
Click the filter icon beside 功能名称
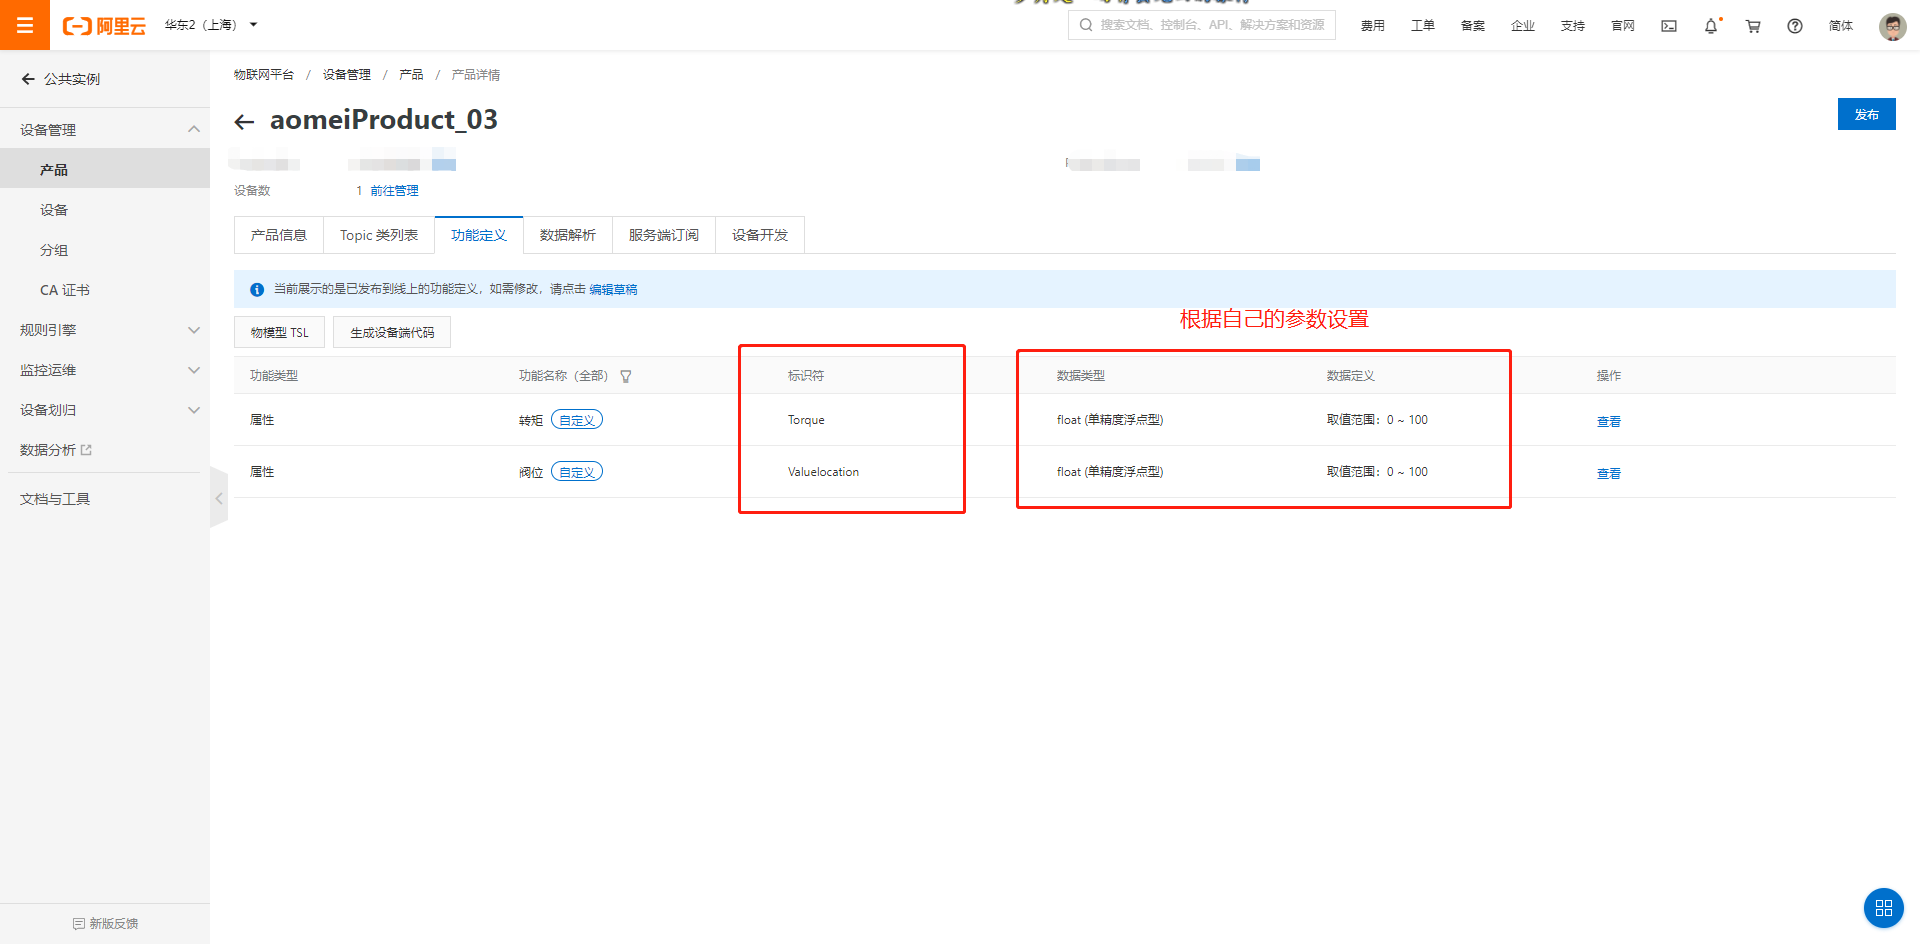625,376
